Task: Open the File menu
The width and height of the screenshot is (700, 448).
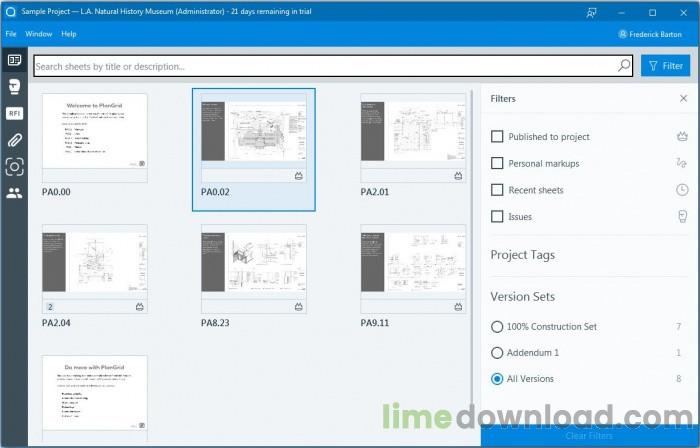Action: tap(11, 34)
